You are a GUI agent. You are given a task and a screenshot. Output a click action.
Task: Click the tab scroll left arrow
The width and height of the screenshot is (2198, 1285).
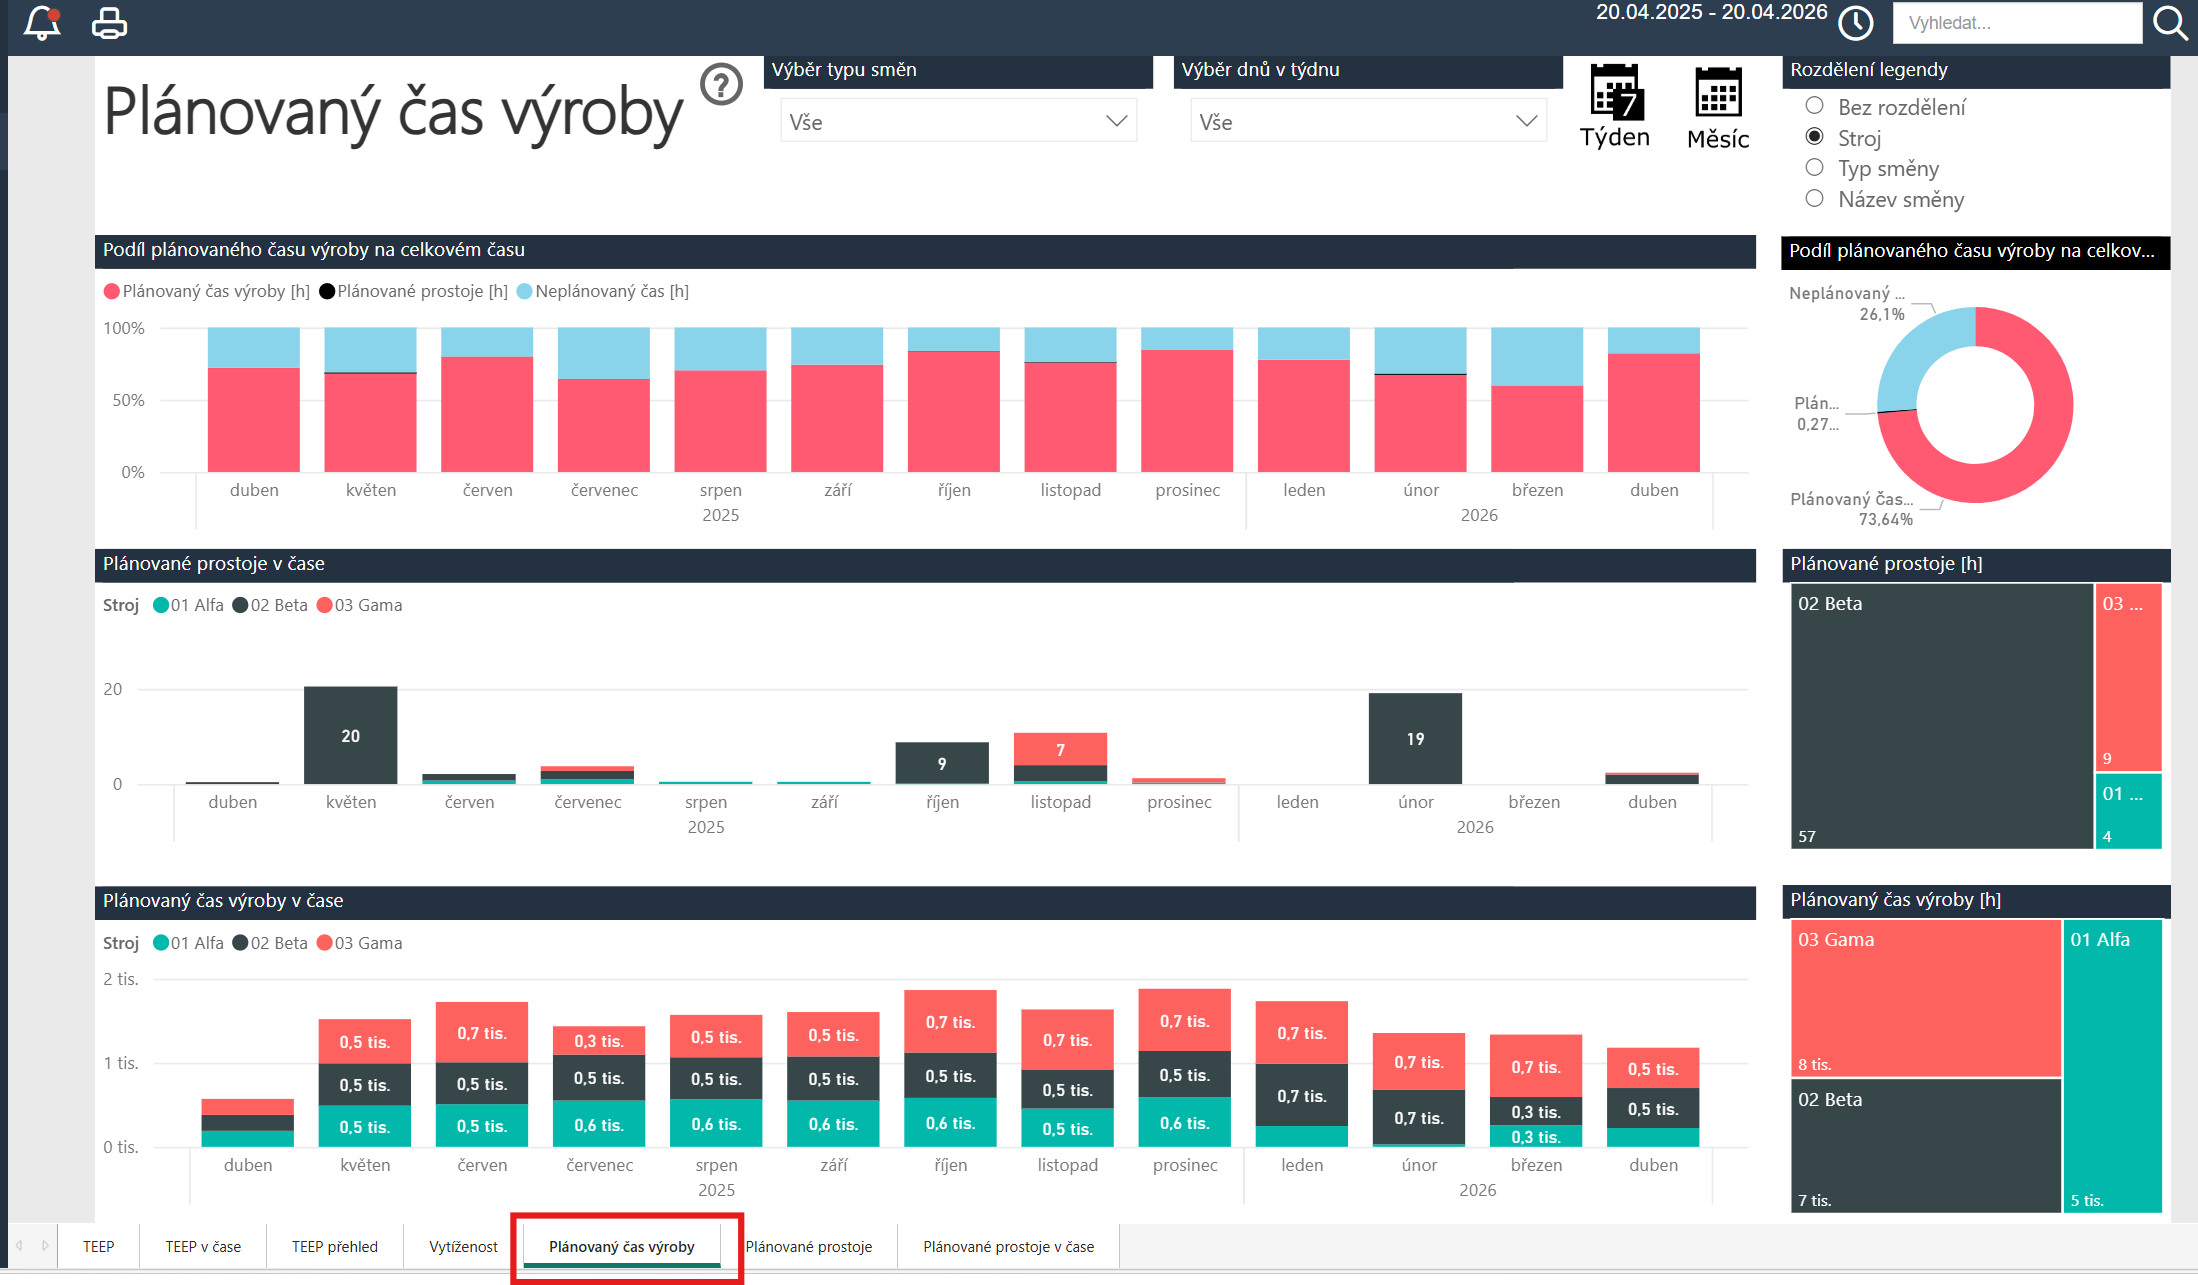[19, 1246]
